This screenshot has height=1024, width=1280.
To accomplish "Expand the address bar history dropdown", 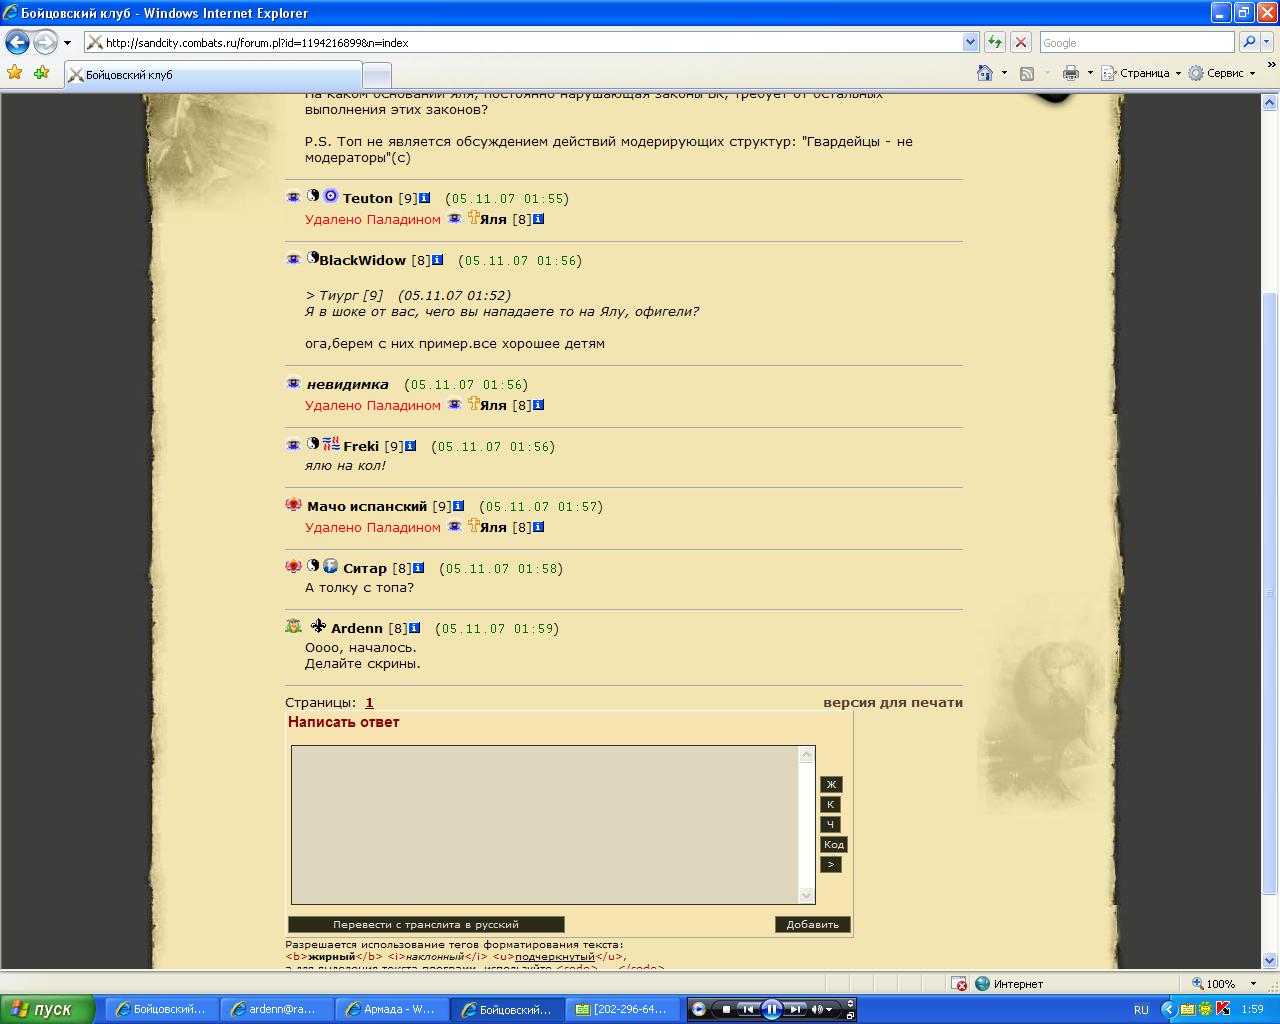I will pos(970,42).
